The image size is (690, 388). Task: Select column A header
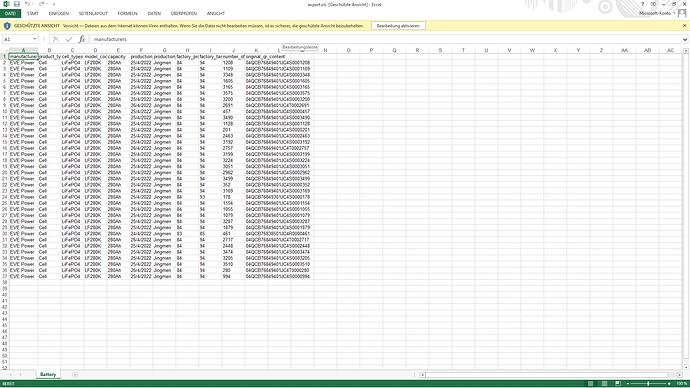tap(23, 50)
